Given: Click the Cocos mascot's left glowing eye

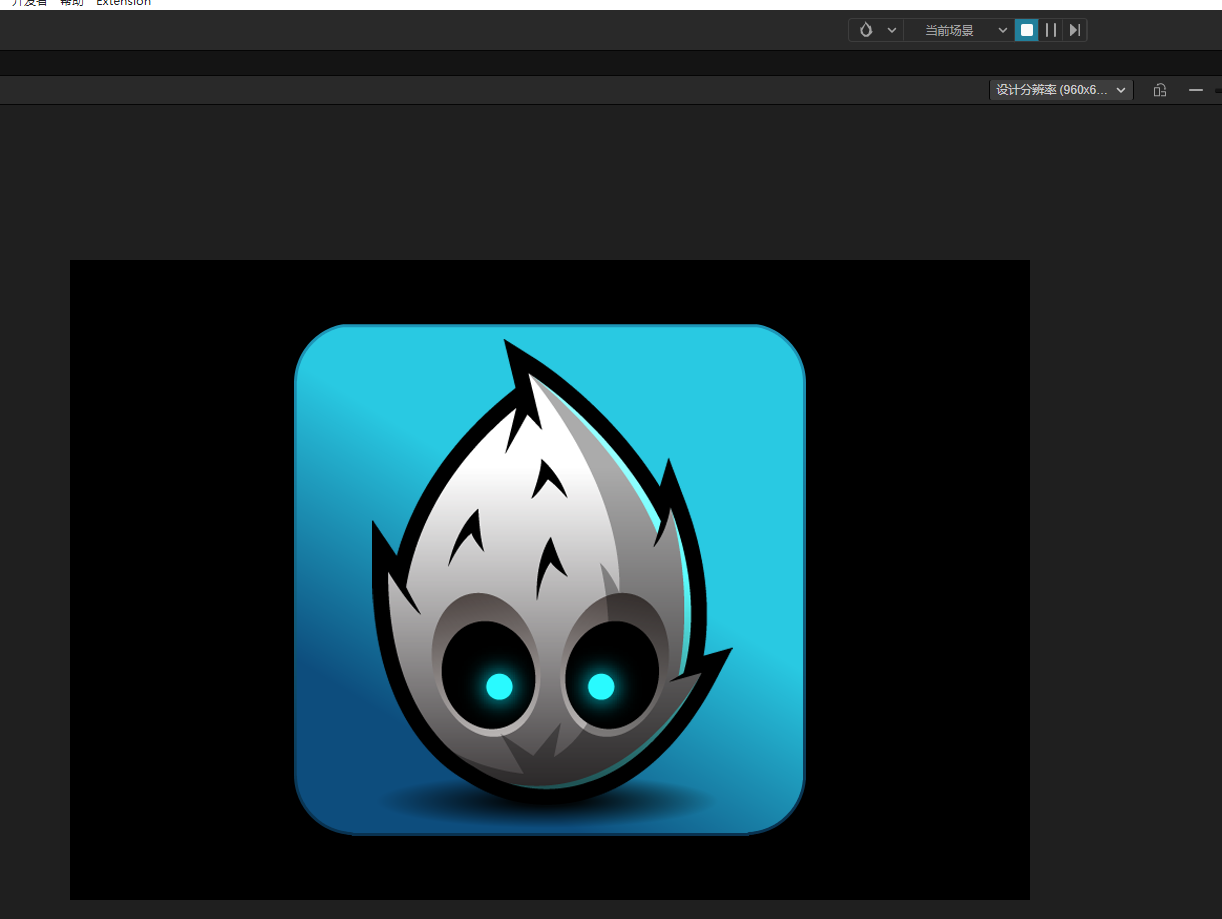Looking at the screenshot, I should click(x=499, y=686).
